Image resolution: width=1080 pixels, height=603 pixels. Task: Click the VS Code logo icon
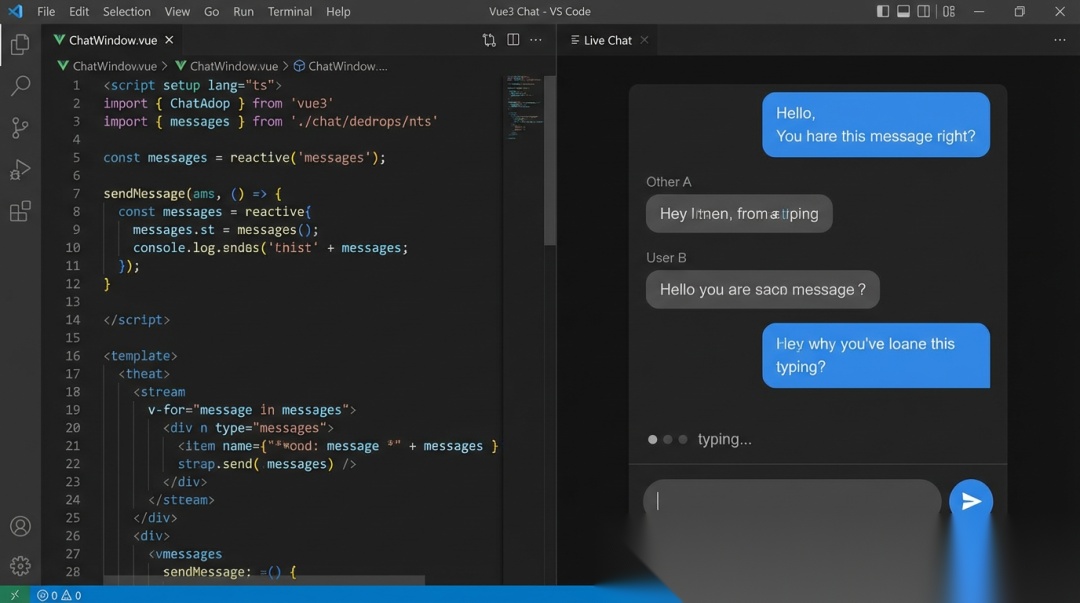[x=14, y=11]
